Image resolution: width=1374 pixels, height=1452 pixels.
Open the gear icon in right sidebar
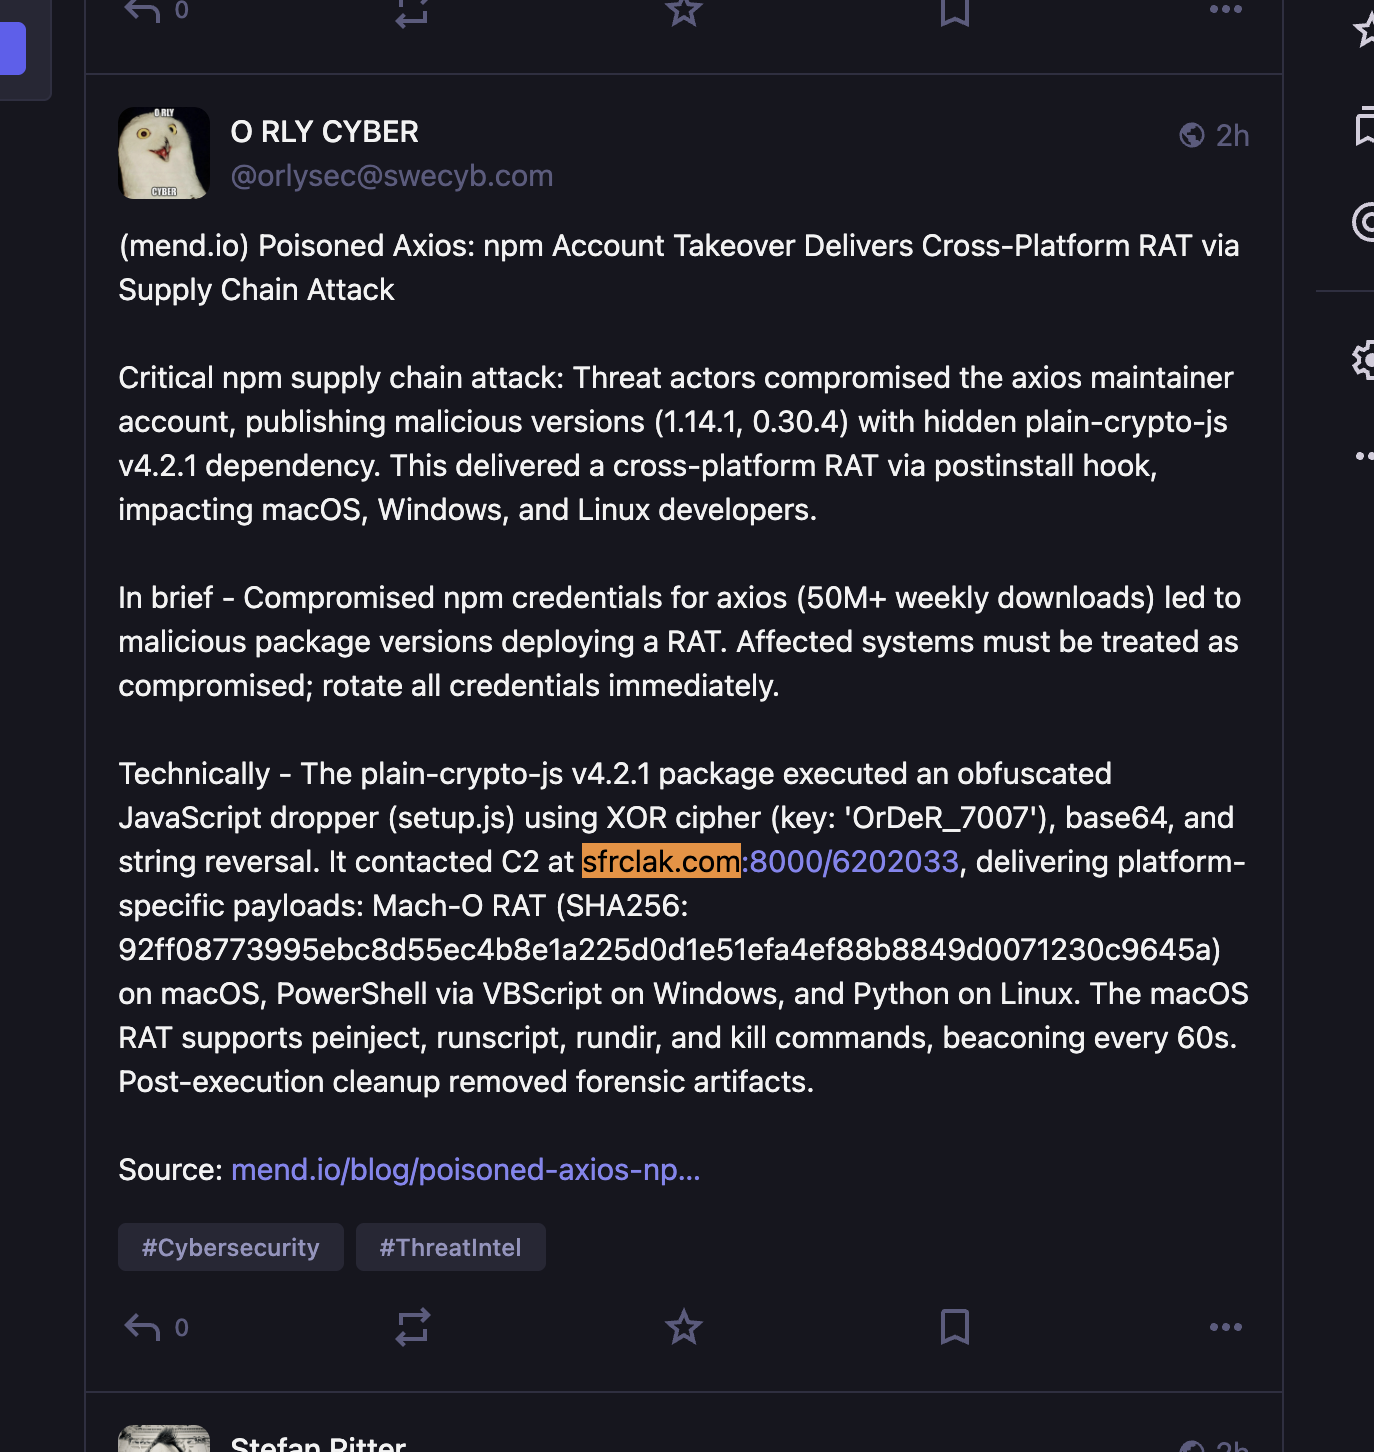[x=1364, y=360]
